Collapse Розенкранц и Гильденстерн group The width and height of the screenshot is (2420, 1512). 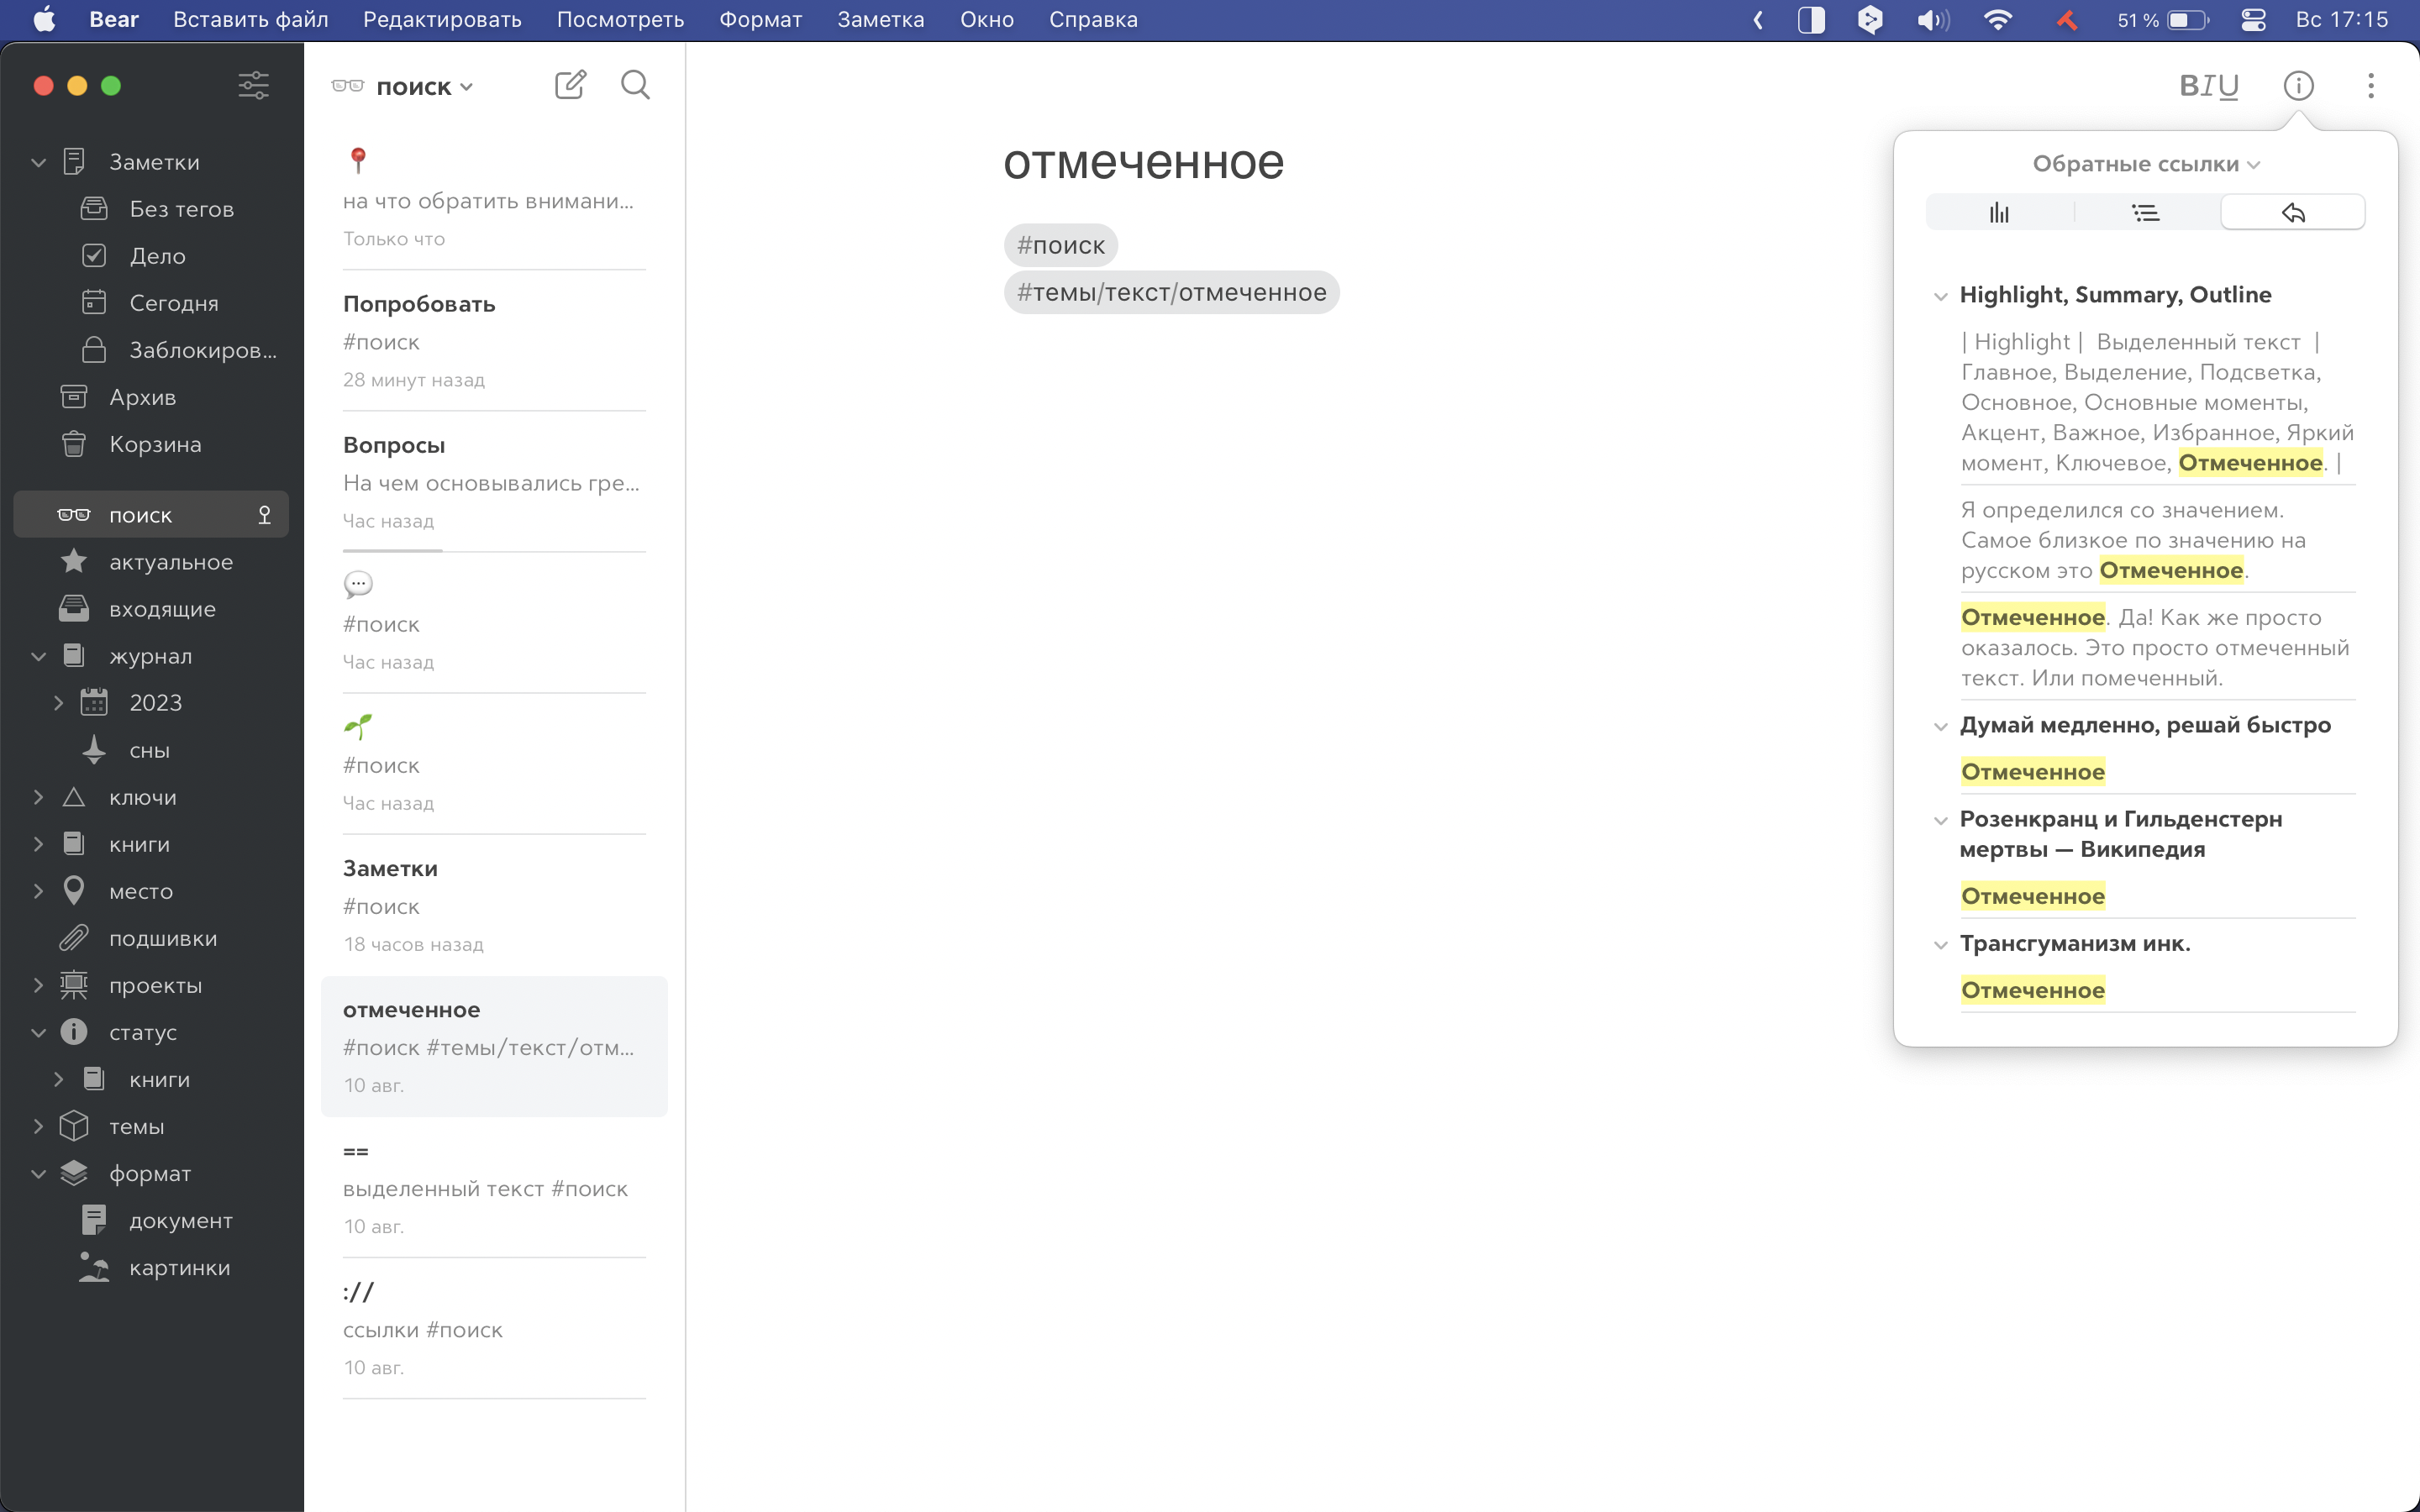[x=1940, y=820]
